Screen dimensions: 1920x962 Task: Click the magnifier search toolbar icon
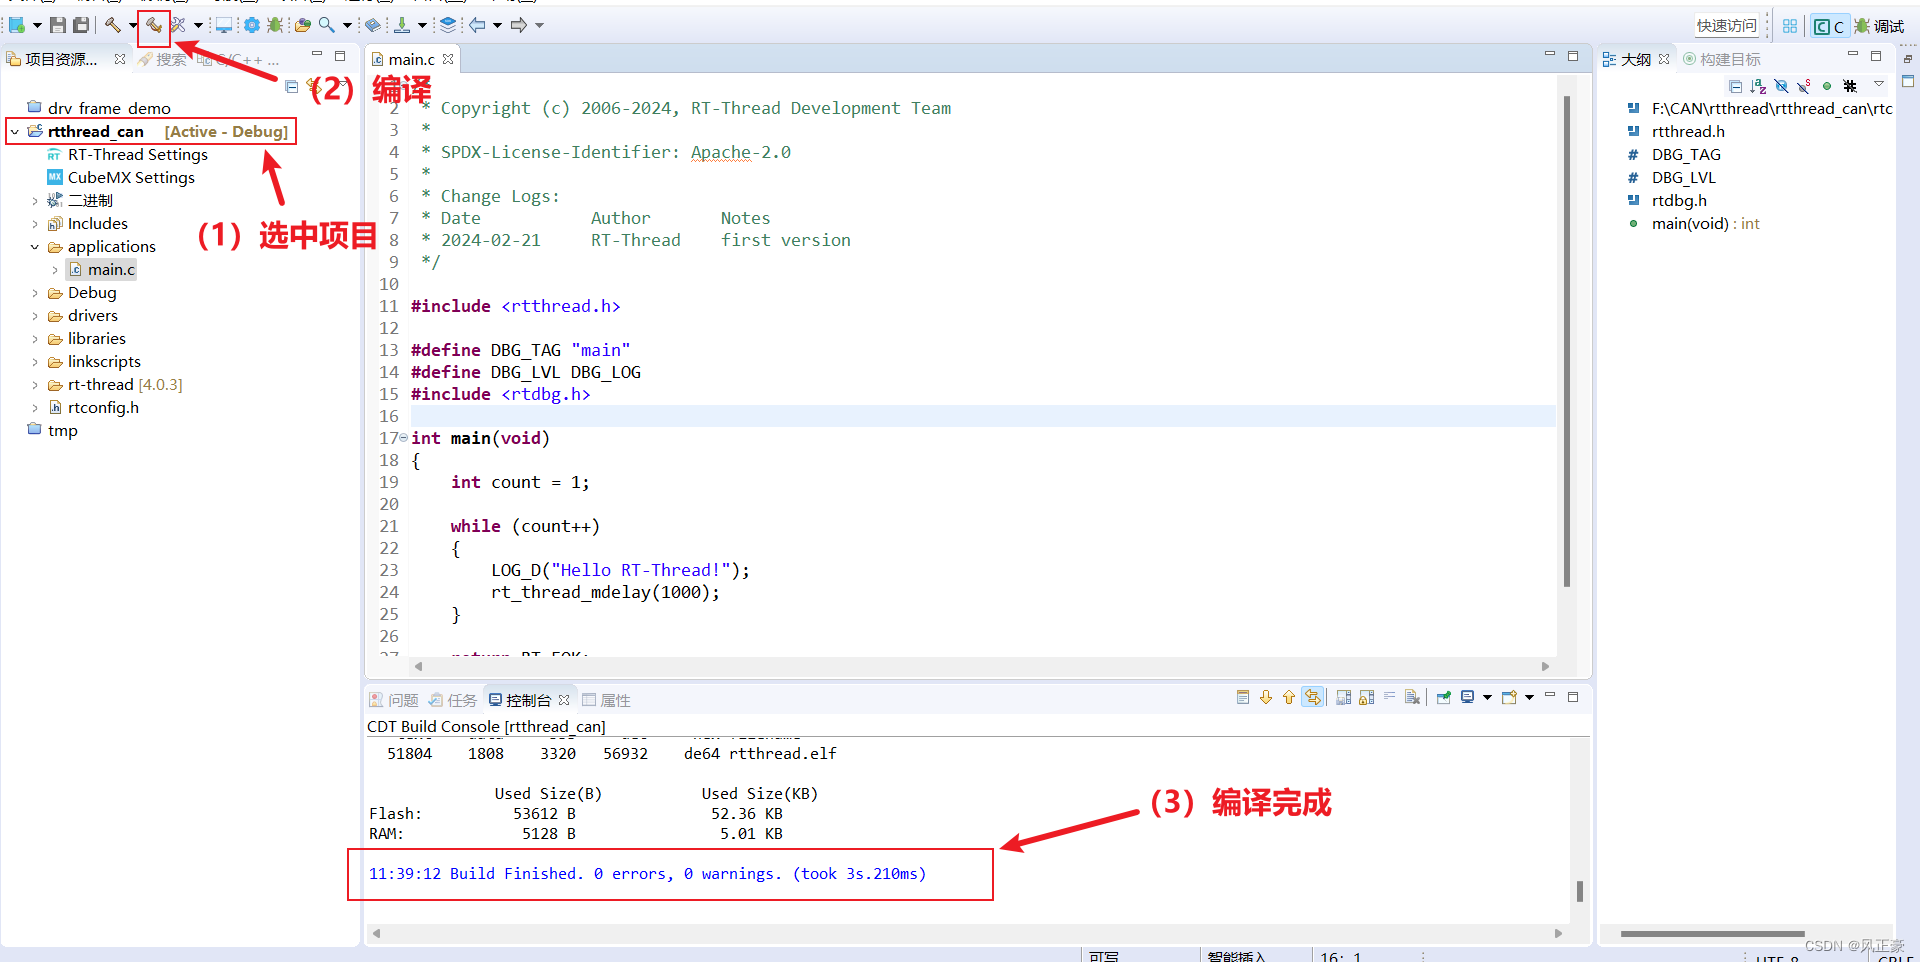pos(327,25)
